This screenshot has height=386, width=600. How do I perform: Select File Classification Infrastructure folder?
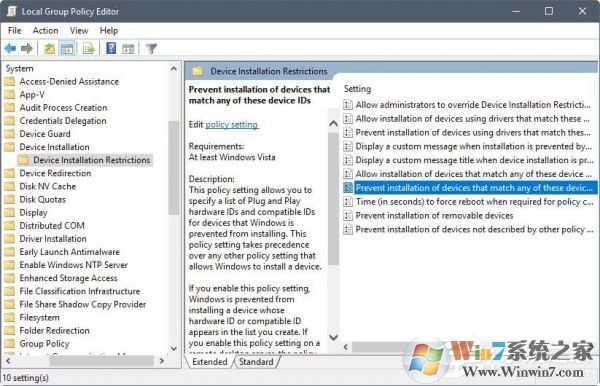click(x=80, y=291)
